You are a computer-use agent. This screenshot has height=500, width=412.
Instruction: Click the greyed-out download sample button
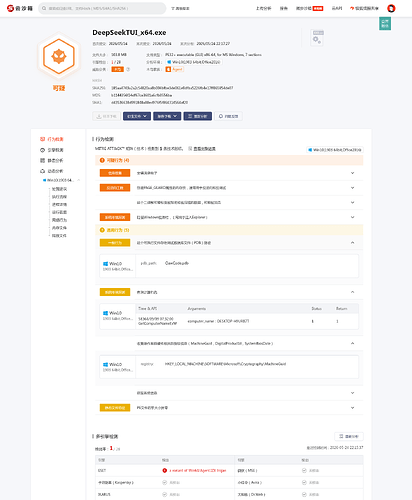pyautogui.click(x=106, y=116)
